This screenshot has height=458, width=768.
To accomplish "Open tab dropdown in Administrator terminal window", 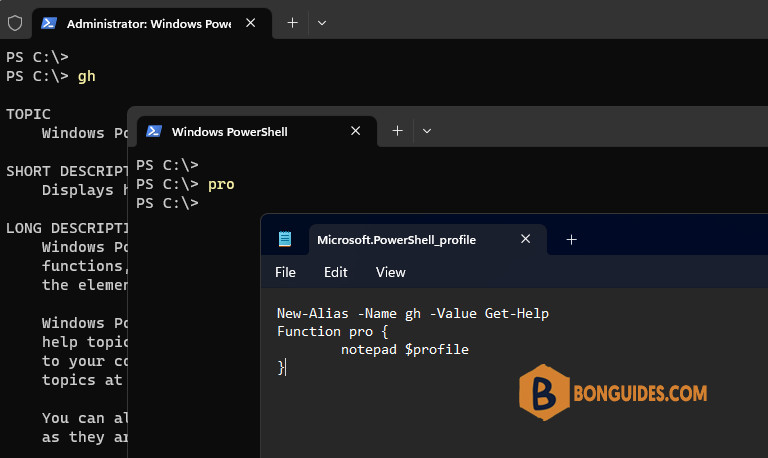I will [322, 23].
